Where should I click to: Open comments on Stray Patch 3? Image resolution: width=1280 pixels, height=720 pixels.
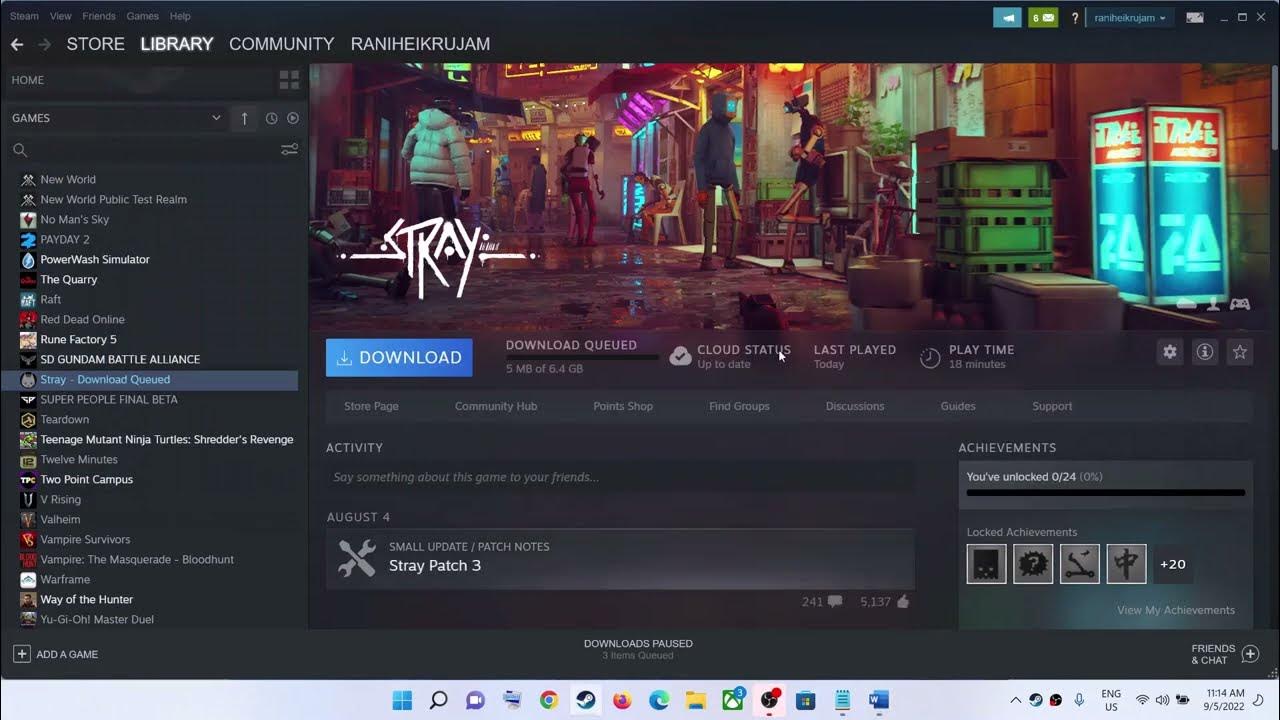835,602
